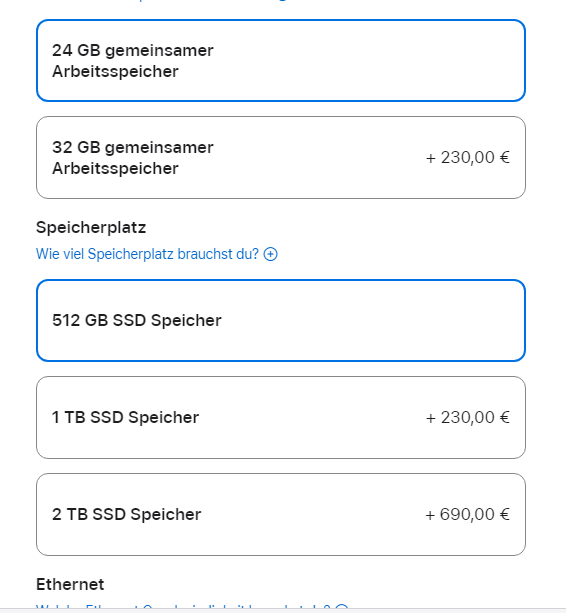Screen dimensions: 566x613
Task: Click the '2 TB SSD Speicher' label text
Action: 127,514
